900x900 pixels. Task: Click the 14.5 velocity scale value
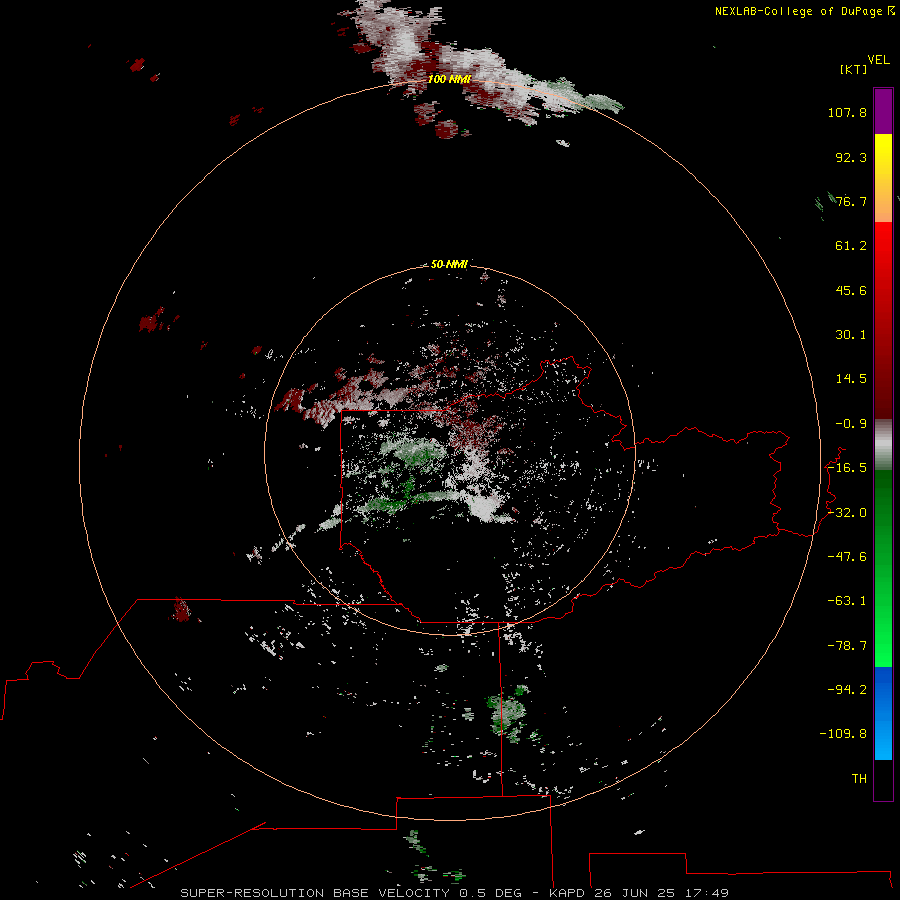[851, 379]
